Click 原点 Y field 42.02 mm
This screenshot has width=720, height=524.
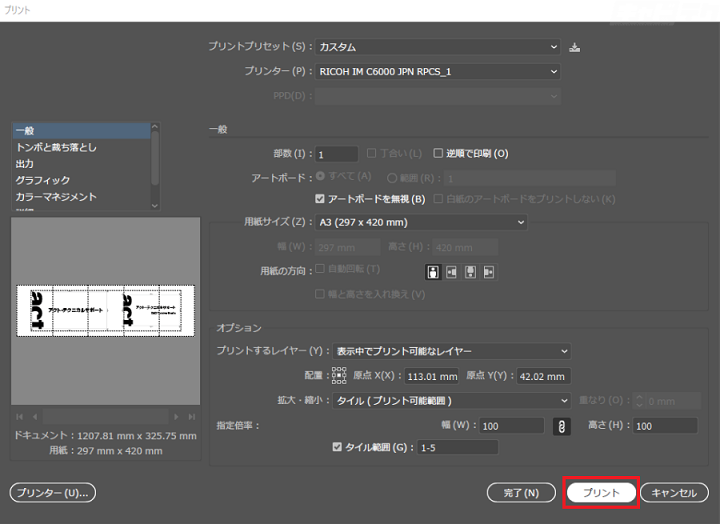point(544,377)
